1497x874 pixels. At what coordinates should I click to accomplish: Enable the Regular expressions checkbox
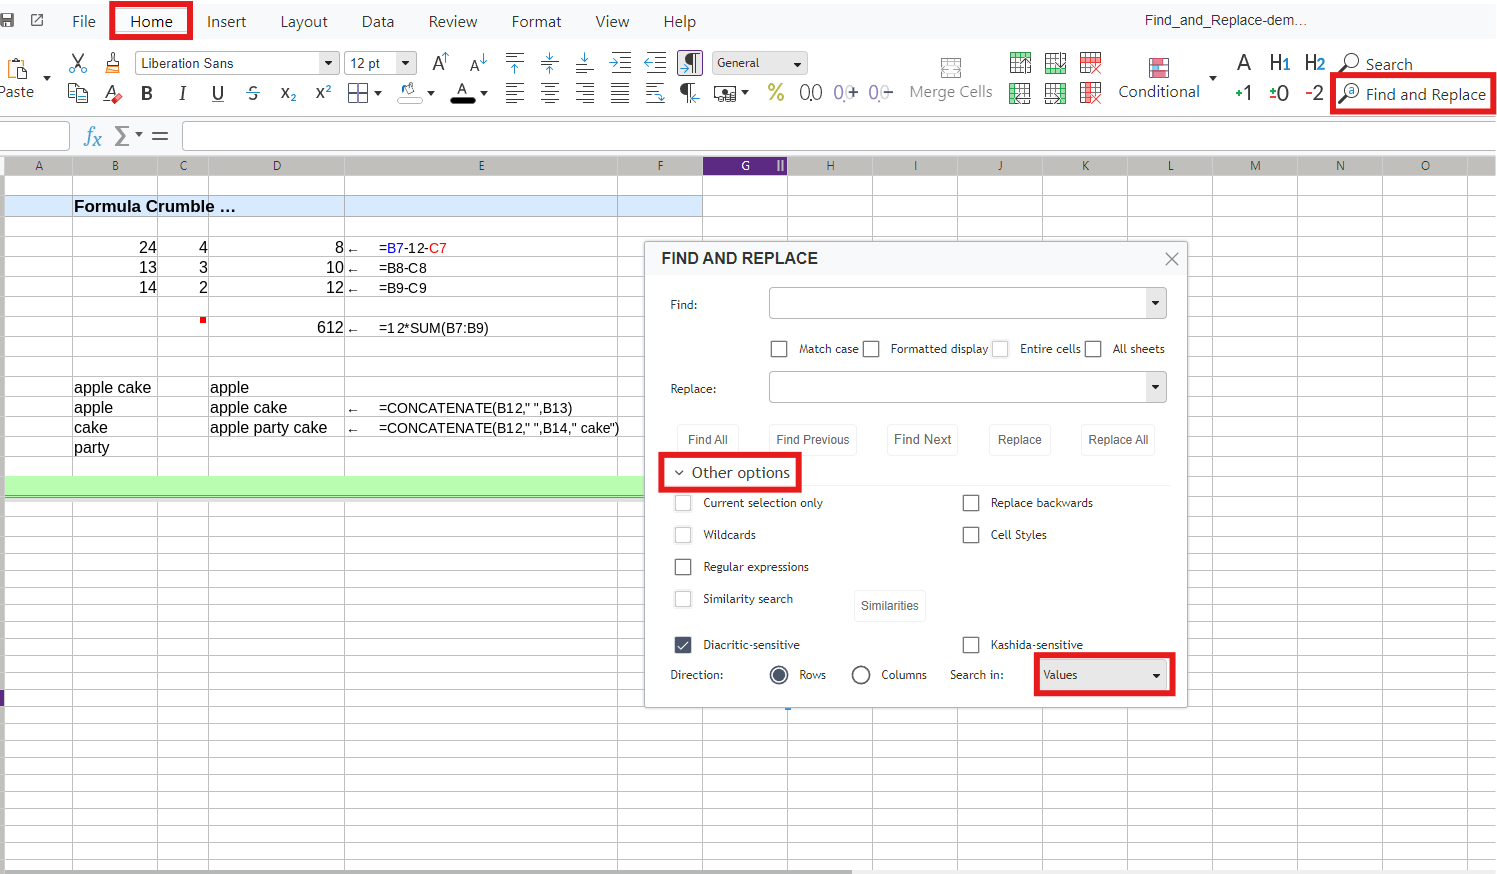tap(683, 567)
